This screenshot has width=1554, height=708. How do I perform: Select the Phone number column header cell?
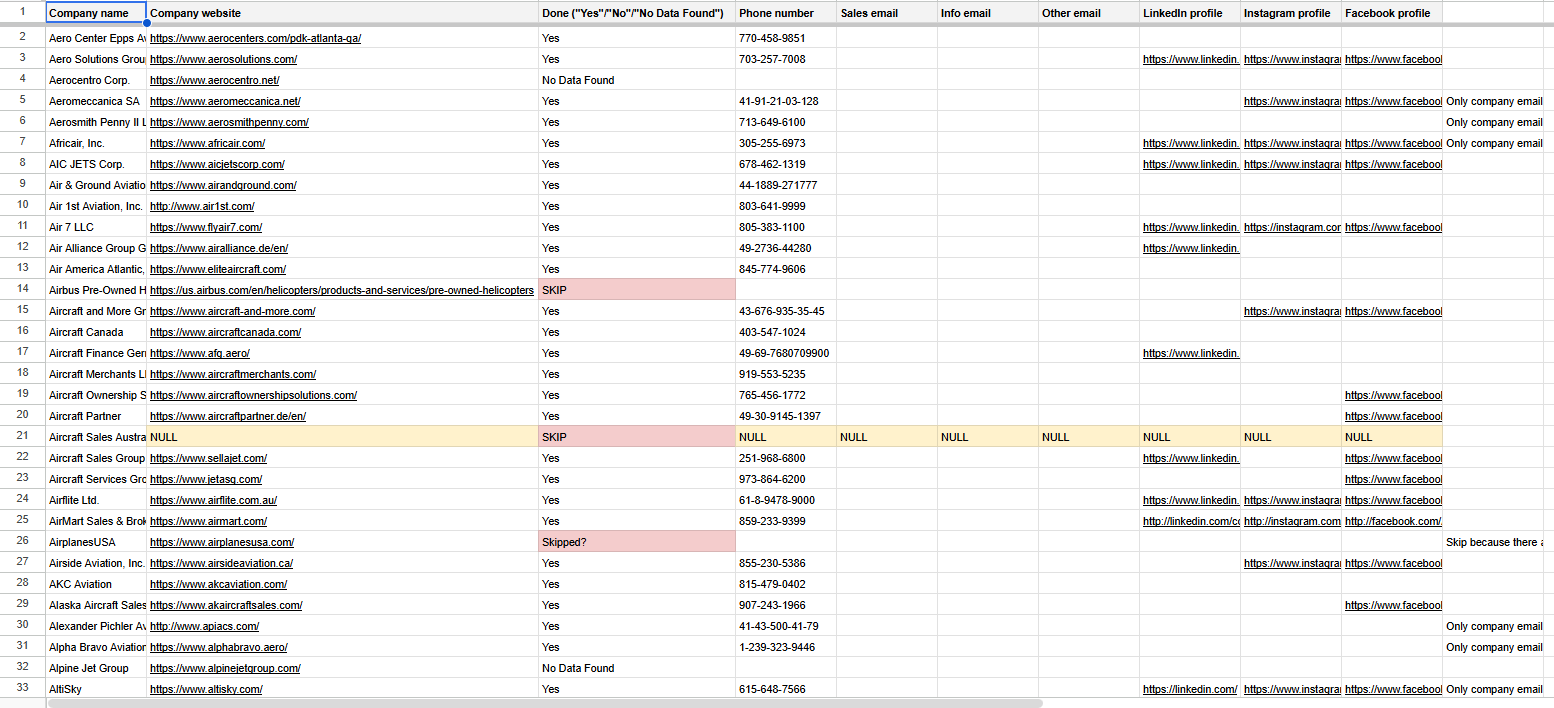pos(784,13)
